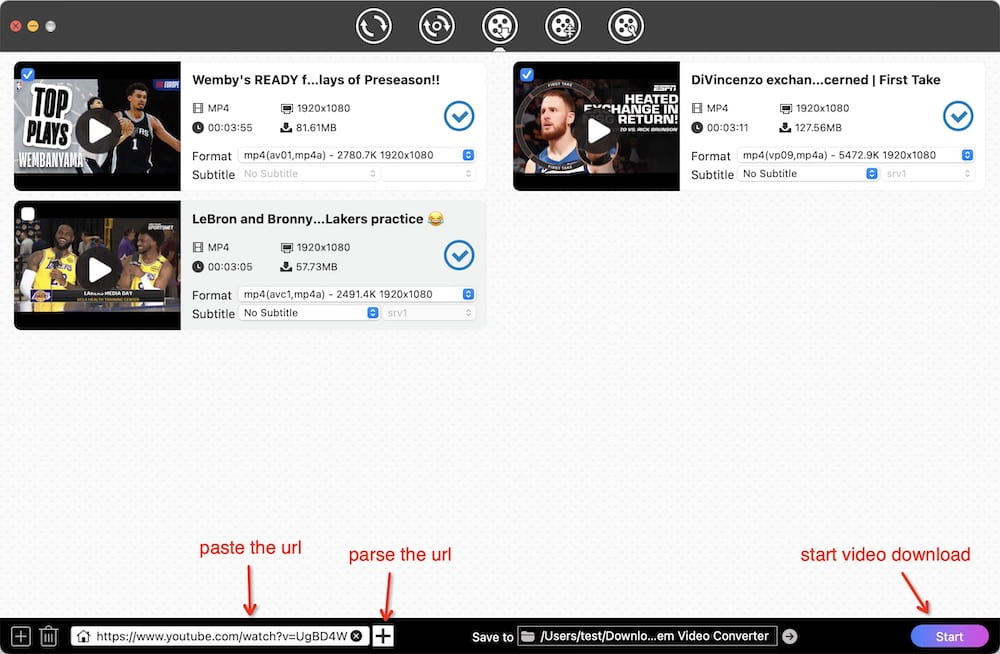Click the arrow next to the Save to path

tap(789, 635)
